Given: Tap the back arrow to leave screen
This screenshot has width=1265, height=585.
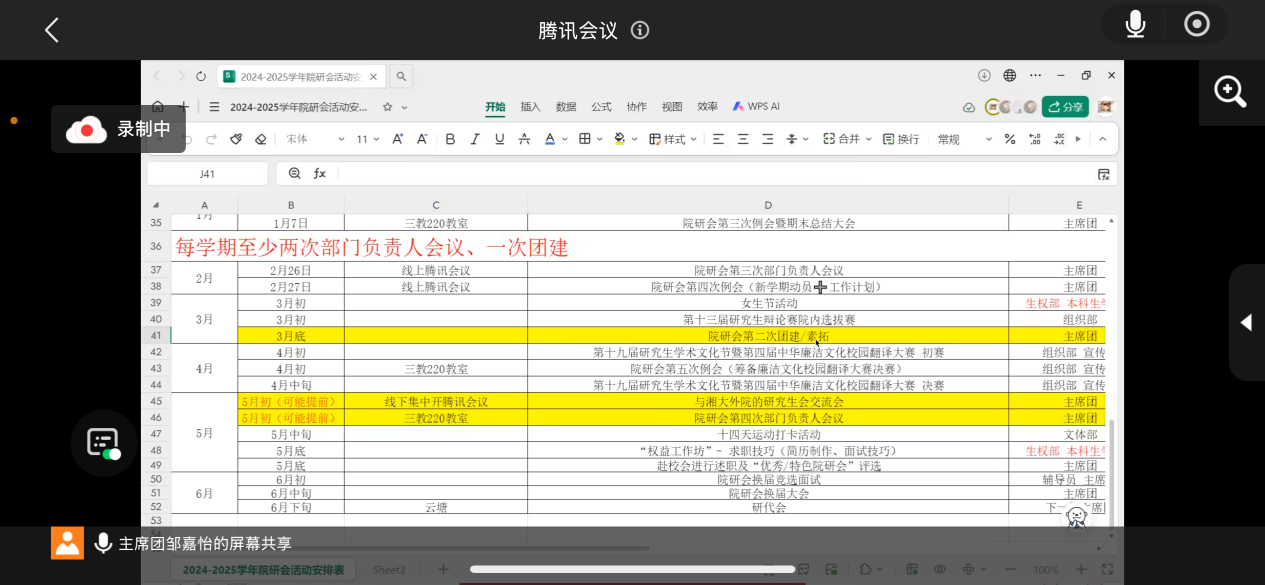Looking at the screenshot, I should pos(52,30).
